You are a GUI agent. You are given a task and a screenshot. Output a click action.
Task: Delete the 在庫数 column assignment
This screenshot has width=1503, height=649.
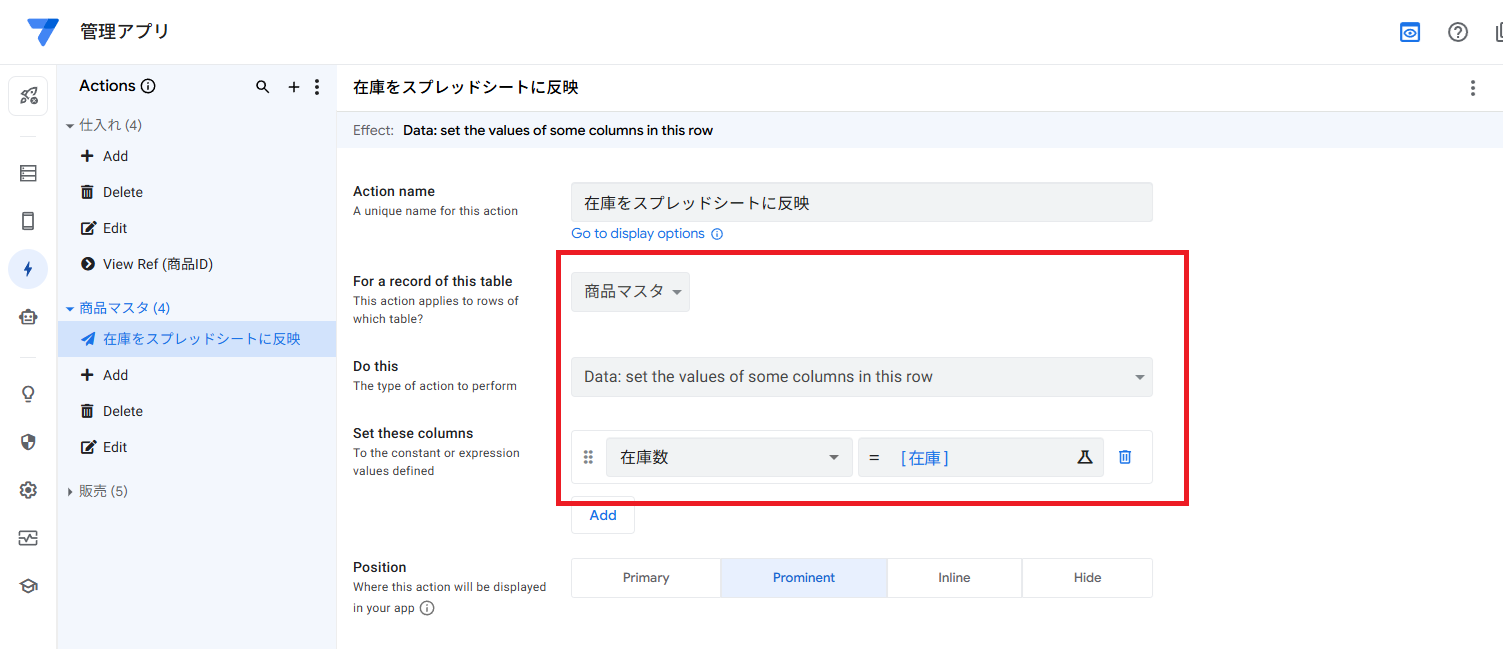[1125, 457]
